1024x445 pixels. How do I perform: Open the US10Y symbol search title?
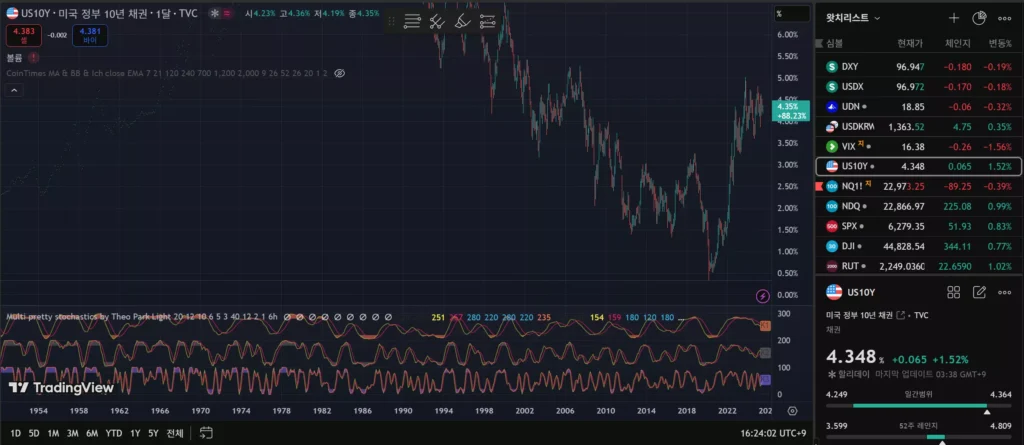[x=110, y=13]
